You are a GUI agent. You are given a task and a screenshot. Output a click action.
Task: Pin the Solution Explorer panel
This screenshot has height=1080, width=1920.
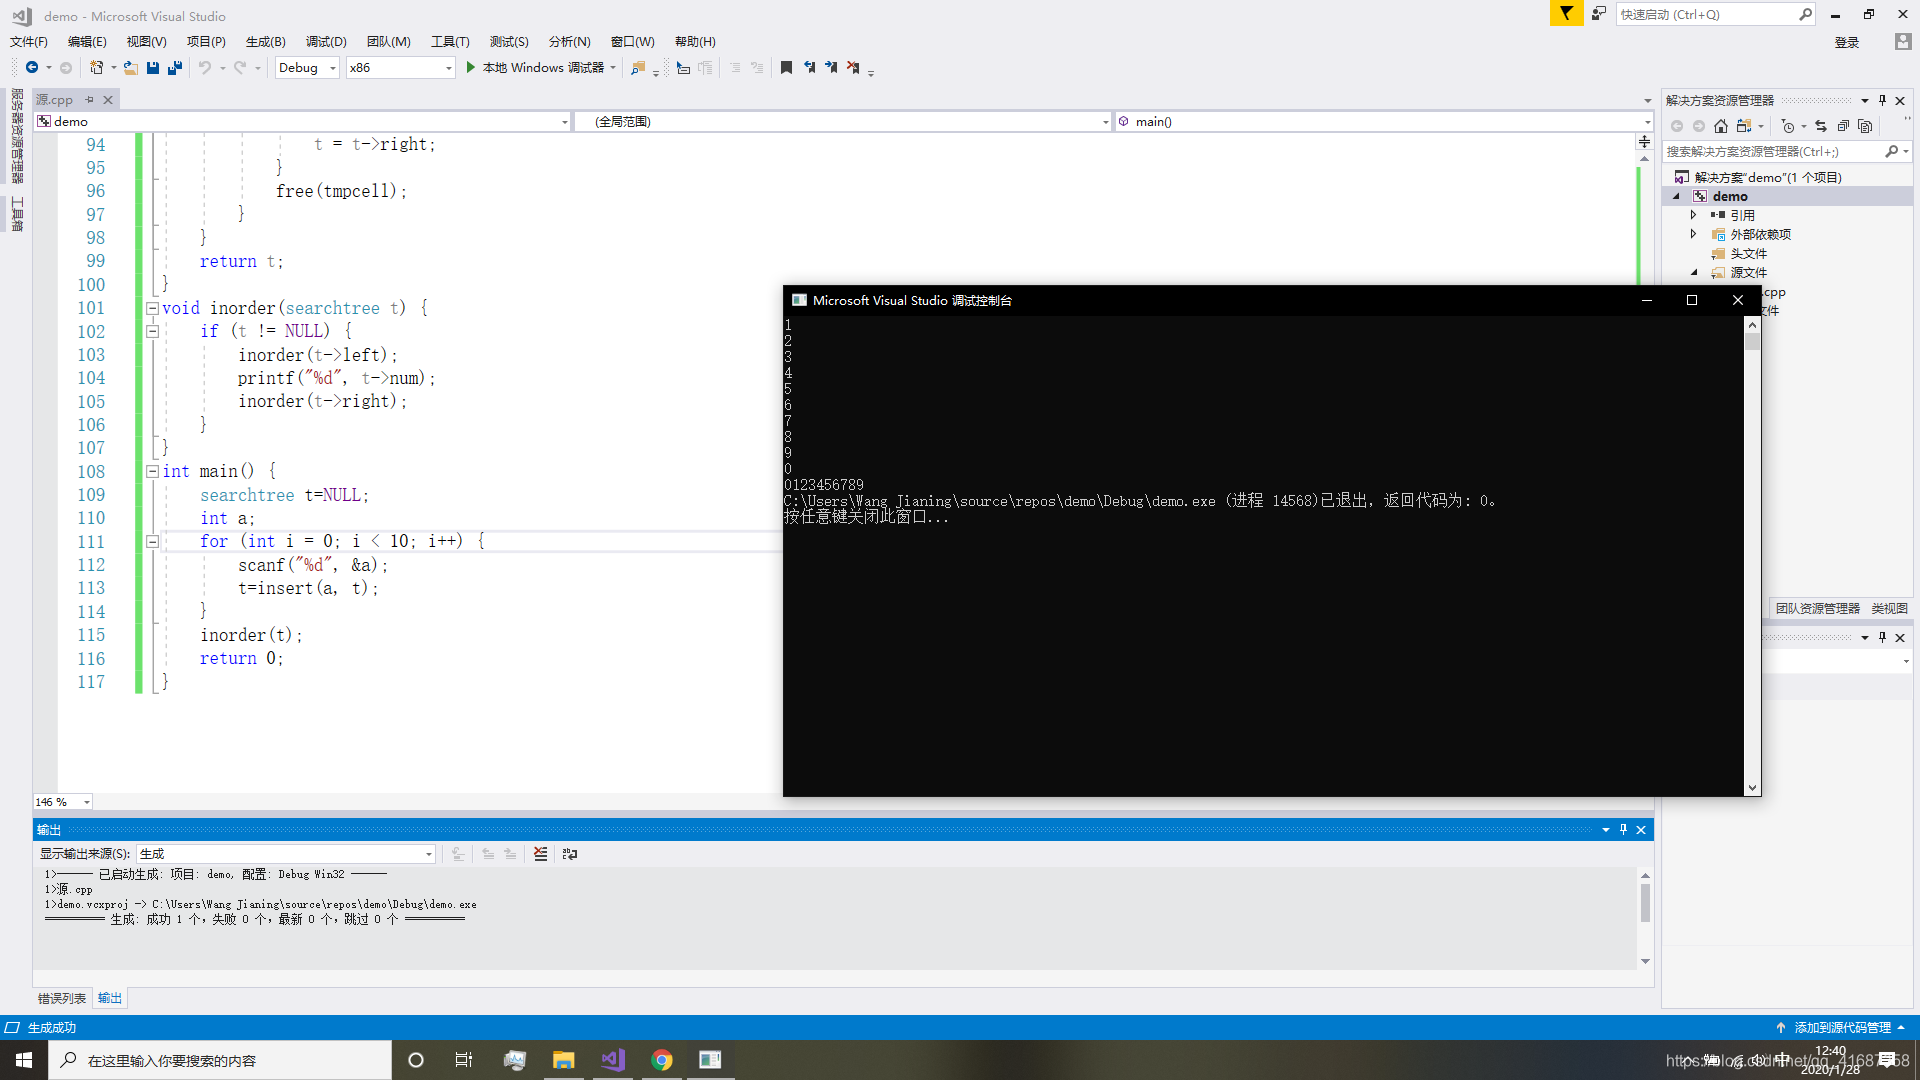(x=1882, y=100)
